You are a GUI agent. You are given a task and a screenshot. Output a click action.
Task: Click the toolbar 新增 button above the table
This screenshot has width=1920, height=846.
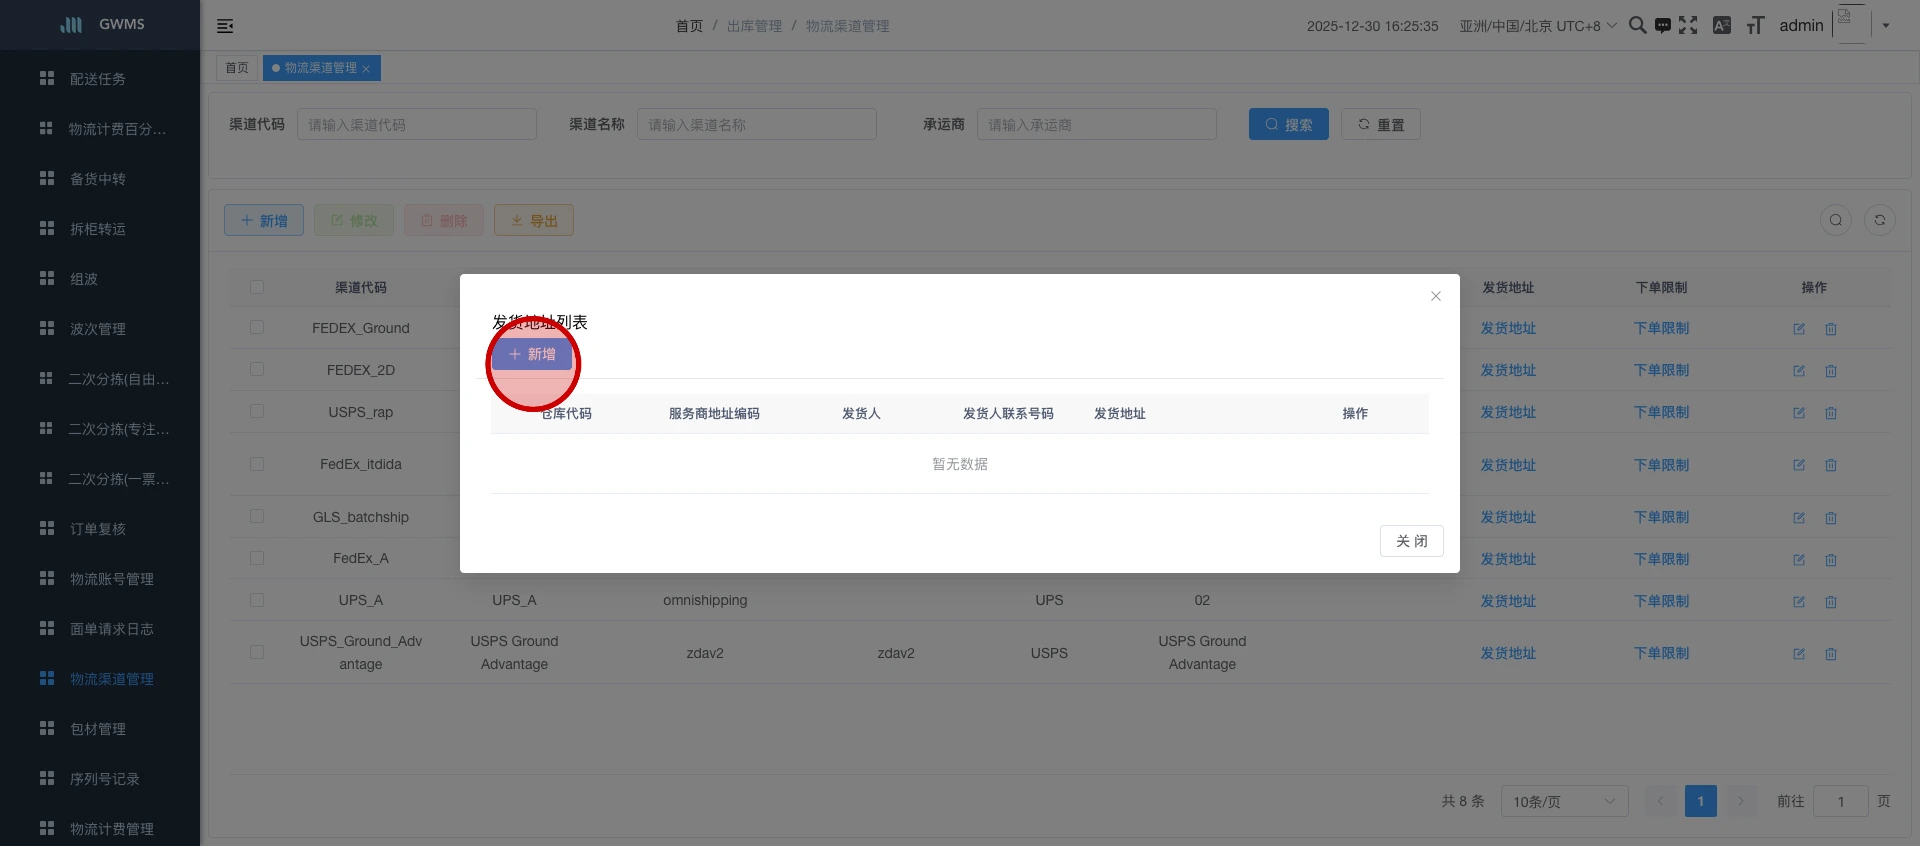264,220
